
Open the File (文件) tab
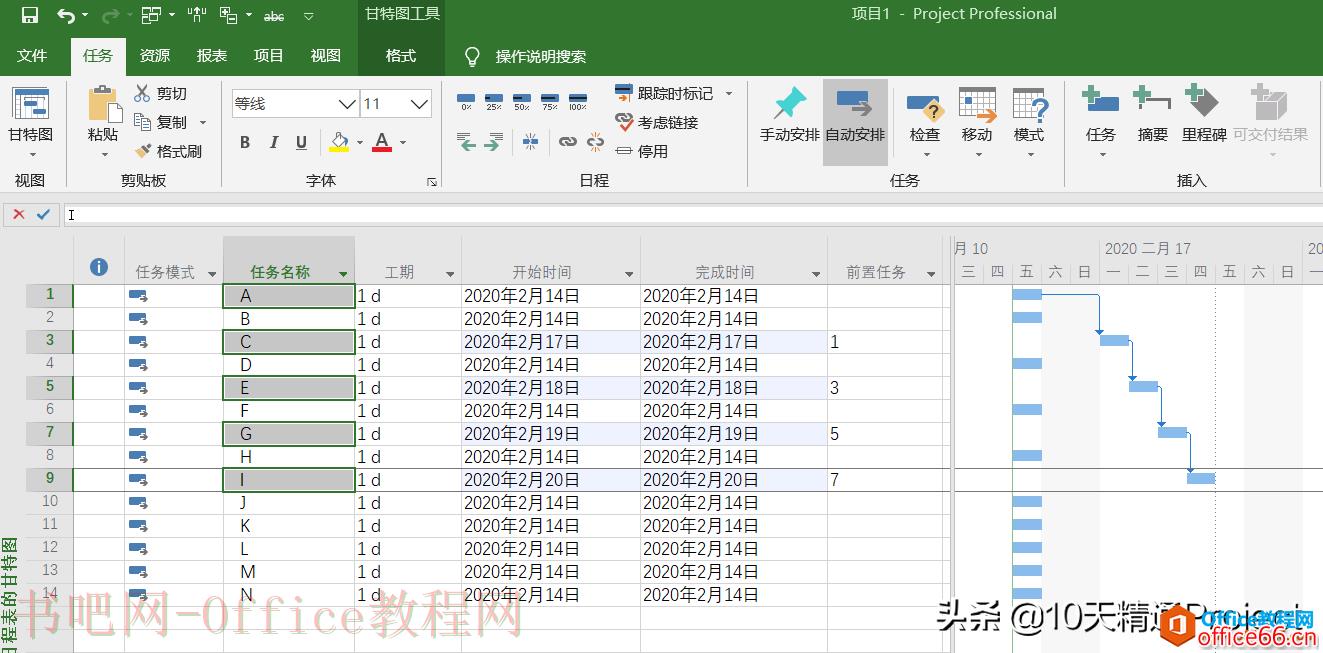[32, 56]
